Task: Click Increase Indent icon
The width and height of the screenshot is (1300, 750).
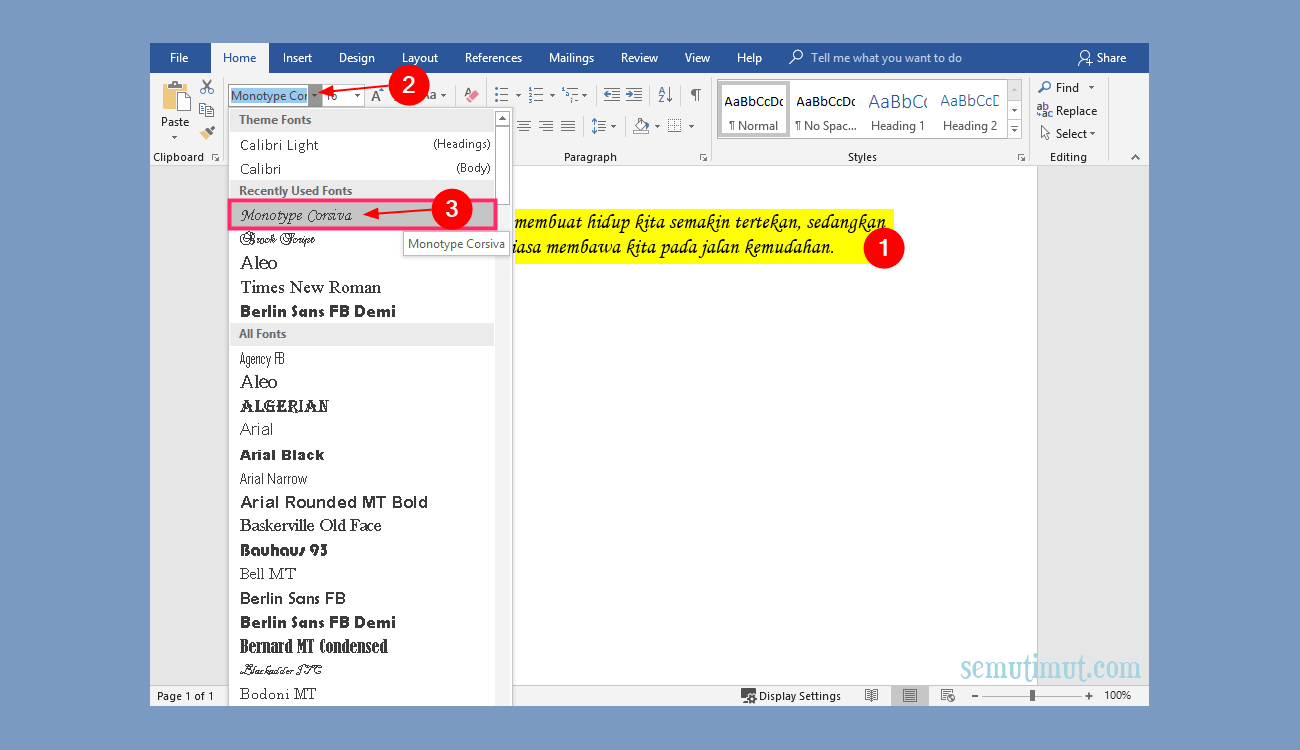Action: pos(634,95)
